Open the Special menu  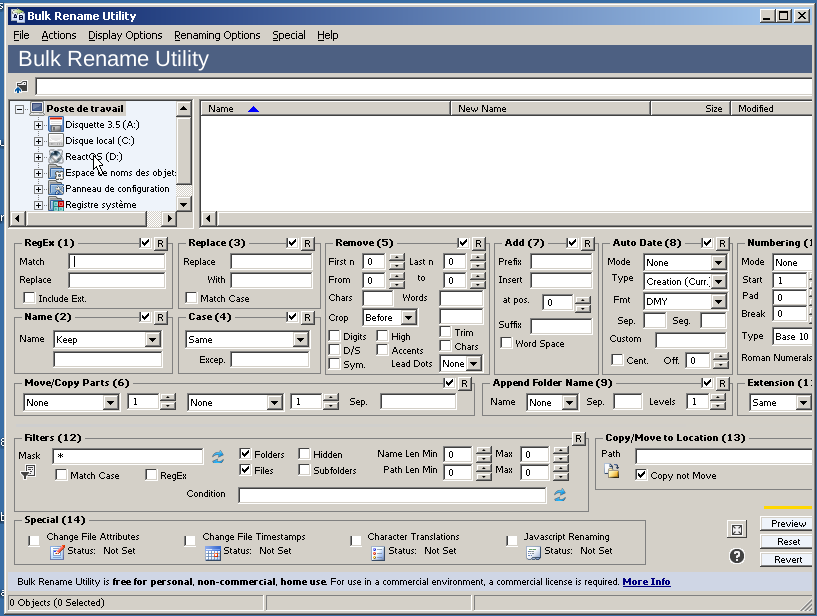point(289,35)
